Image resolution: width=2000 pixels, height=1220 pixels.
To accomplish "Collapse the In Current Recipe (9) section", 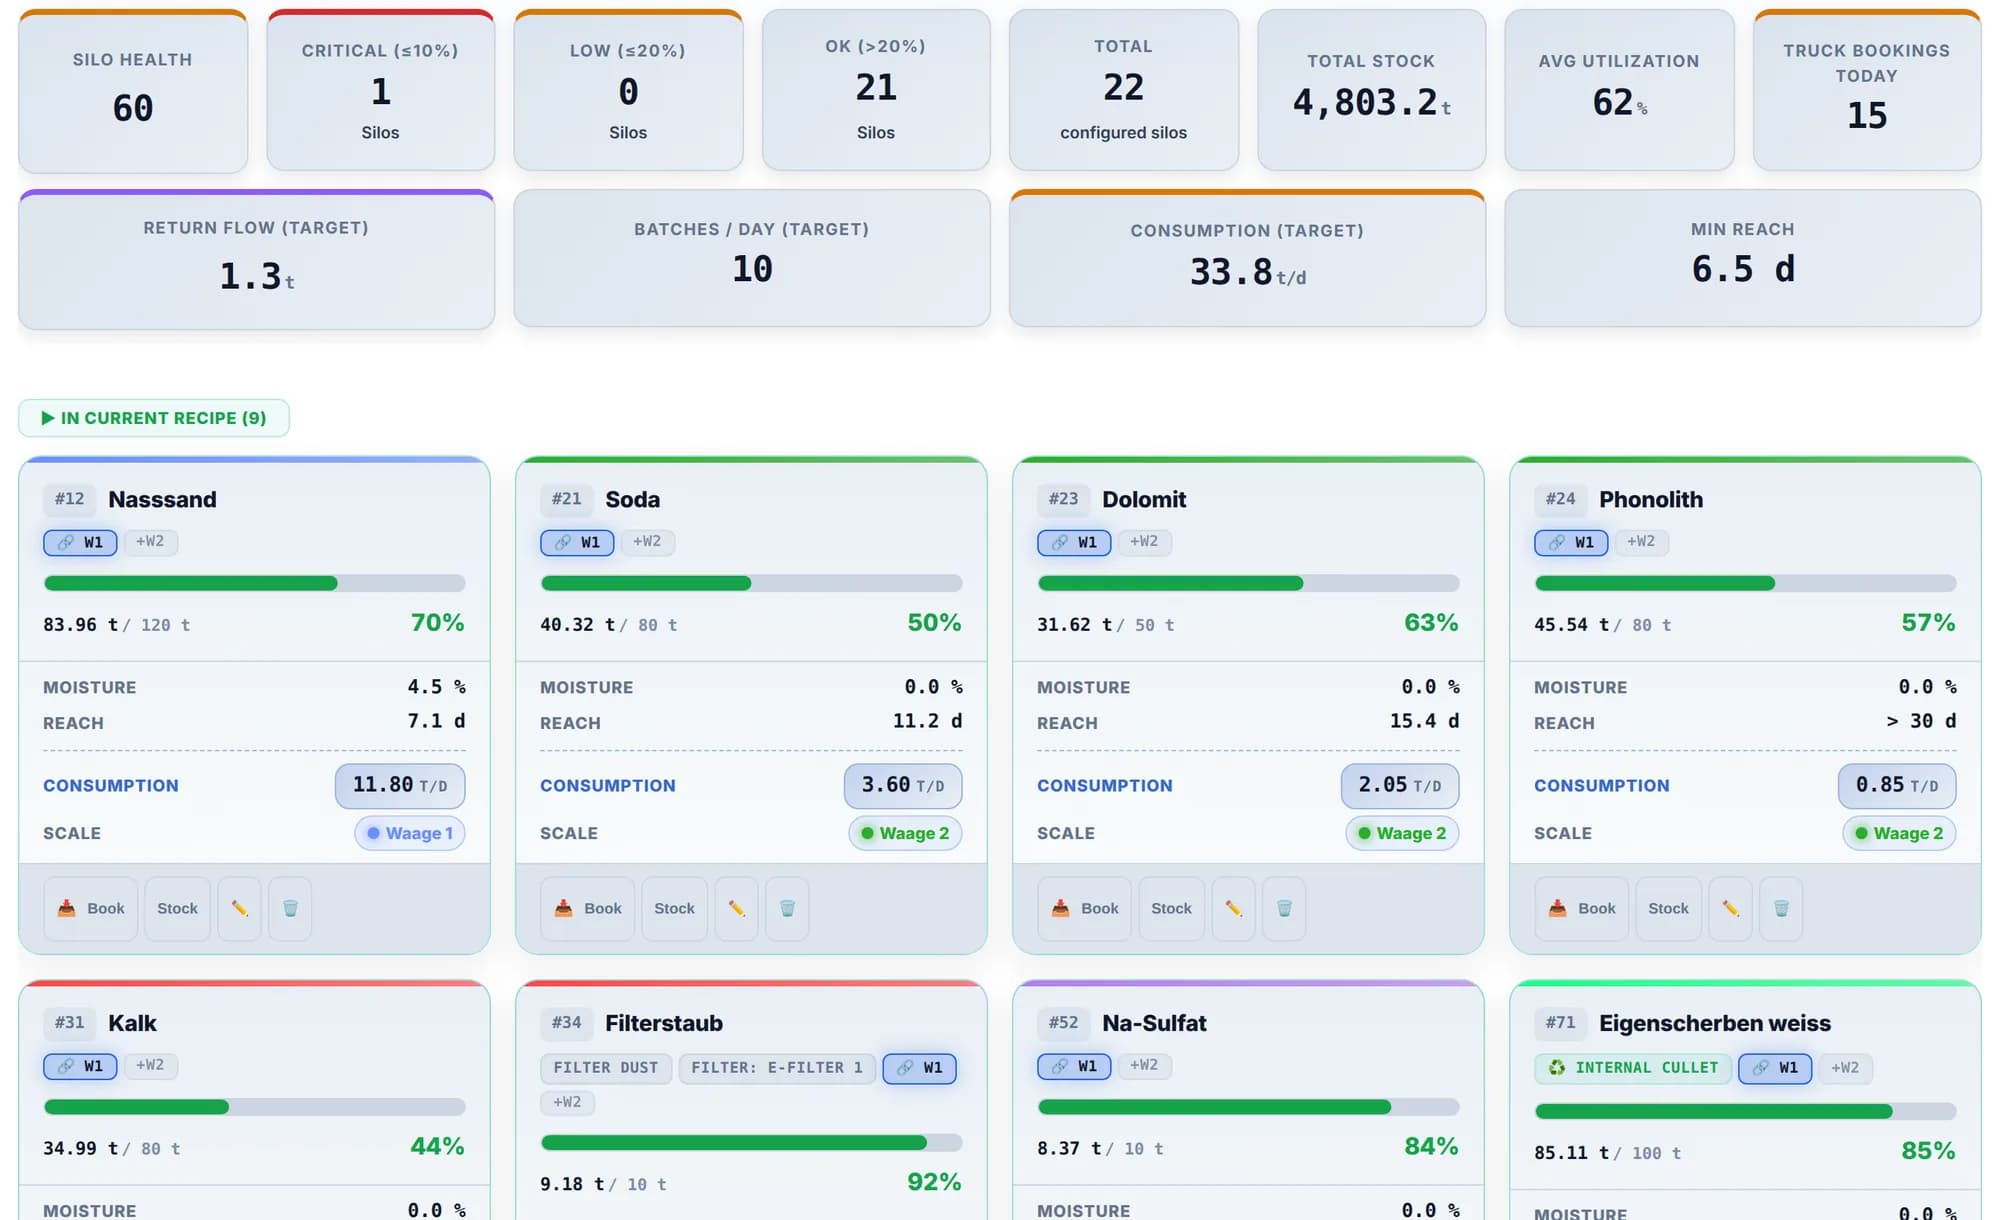I will click(154, 418).
